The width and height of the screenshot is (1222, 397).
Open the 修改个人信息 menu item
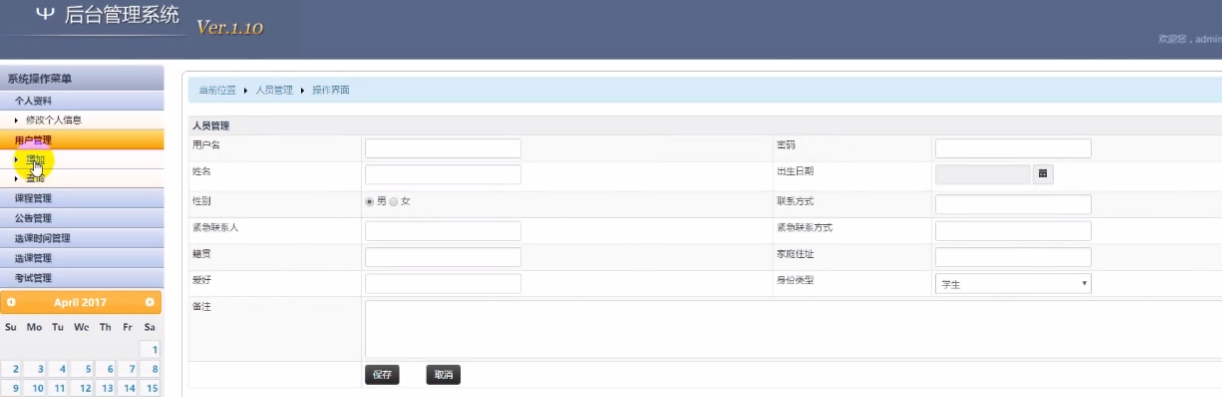pyautogui.click(x=53, y=120)
